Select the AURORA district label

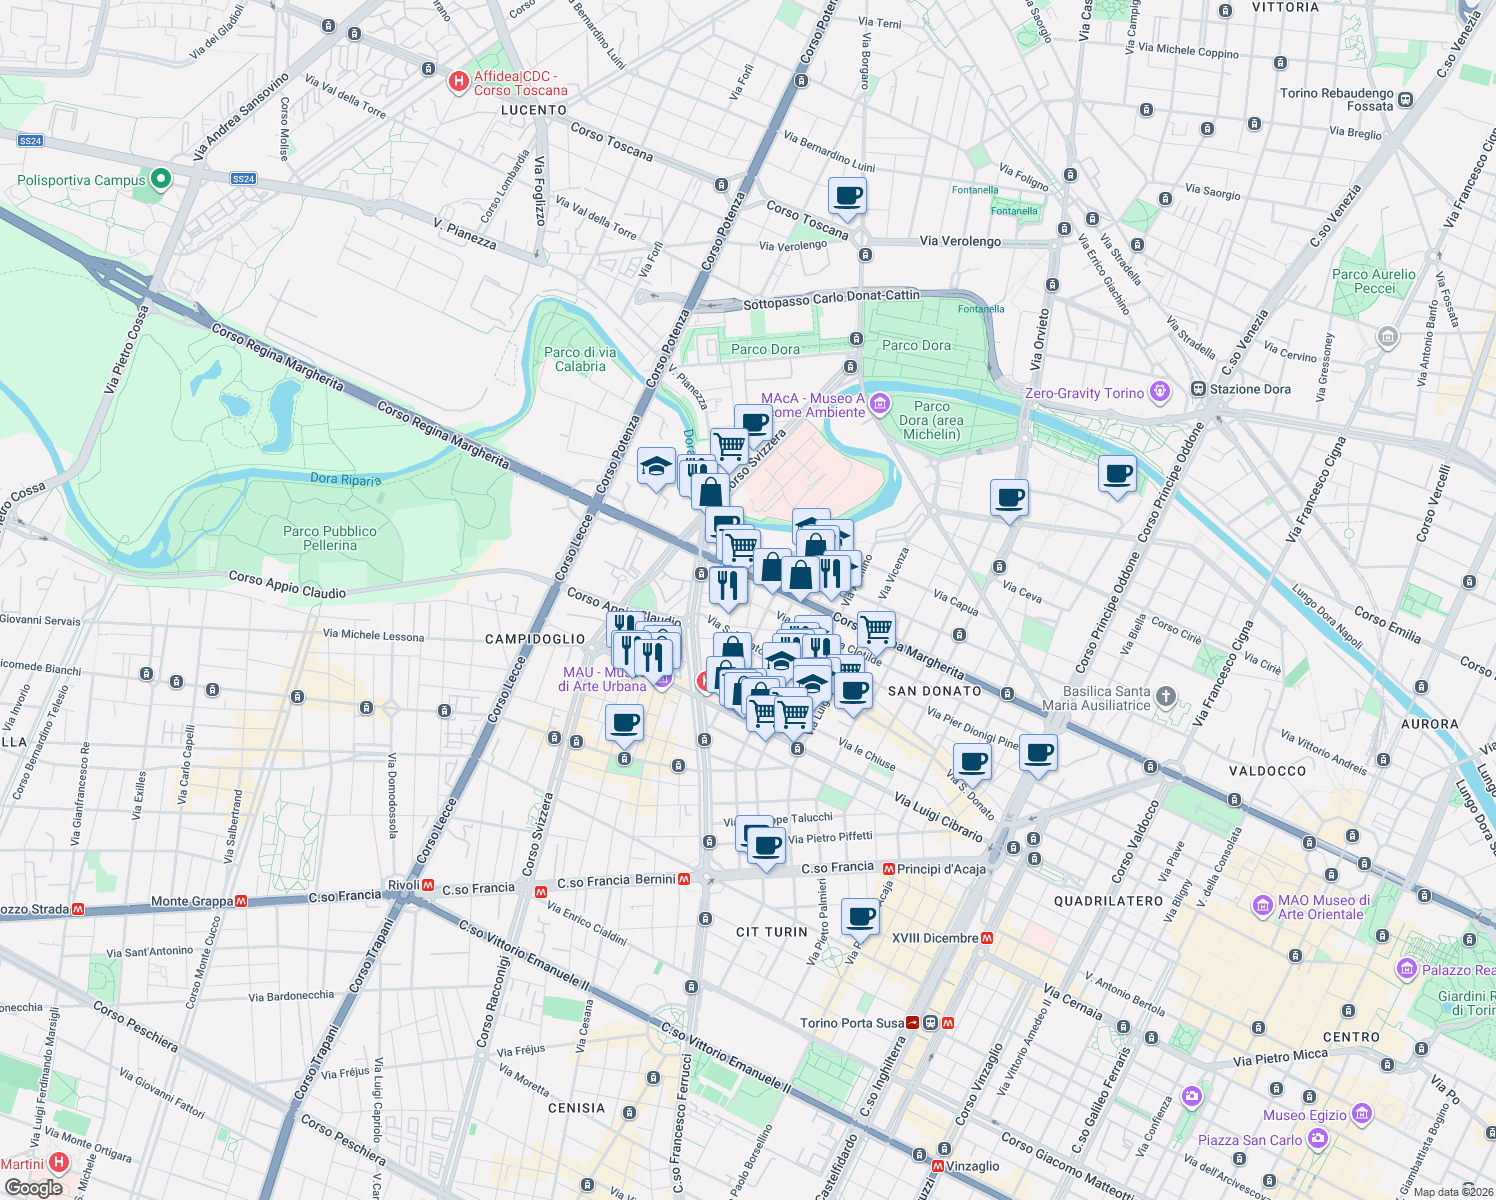point(1430,724)
